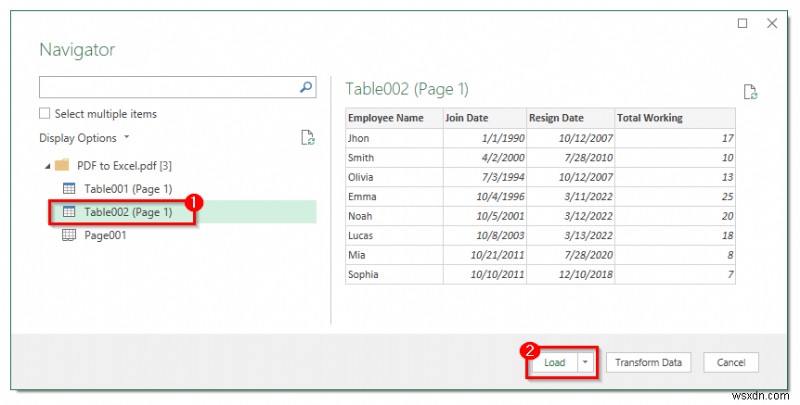800x405 pixels.
Task: Click the Jhon cell
Action: click(x=394, y=138)
